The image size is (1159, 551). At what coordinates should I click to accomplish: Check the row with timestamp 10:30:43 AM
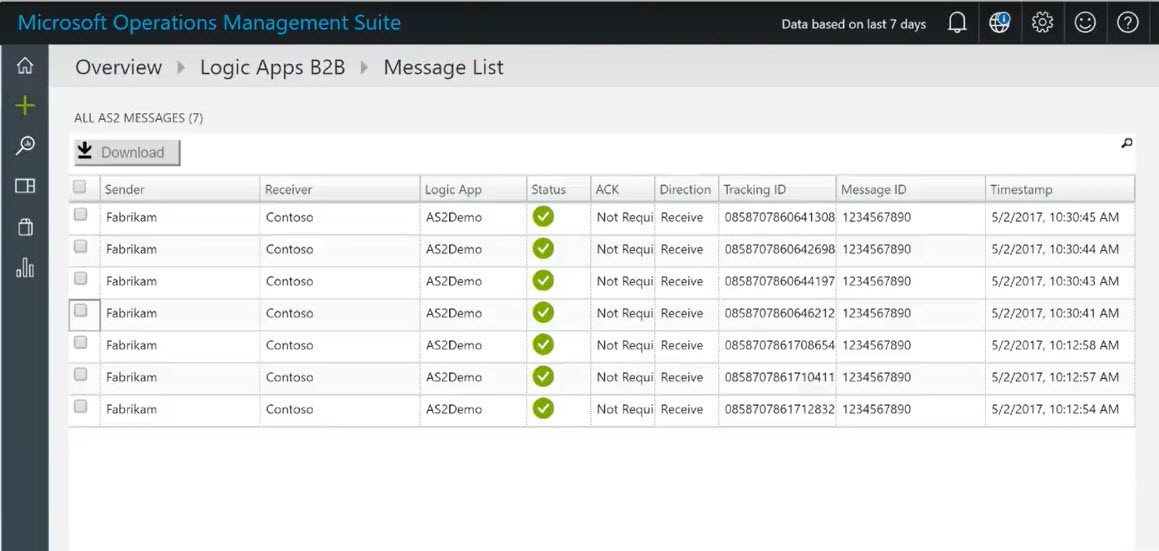[81, 278]
